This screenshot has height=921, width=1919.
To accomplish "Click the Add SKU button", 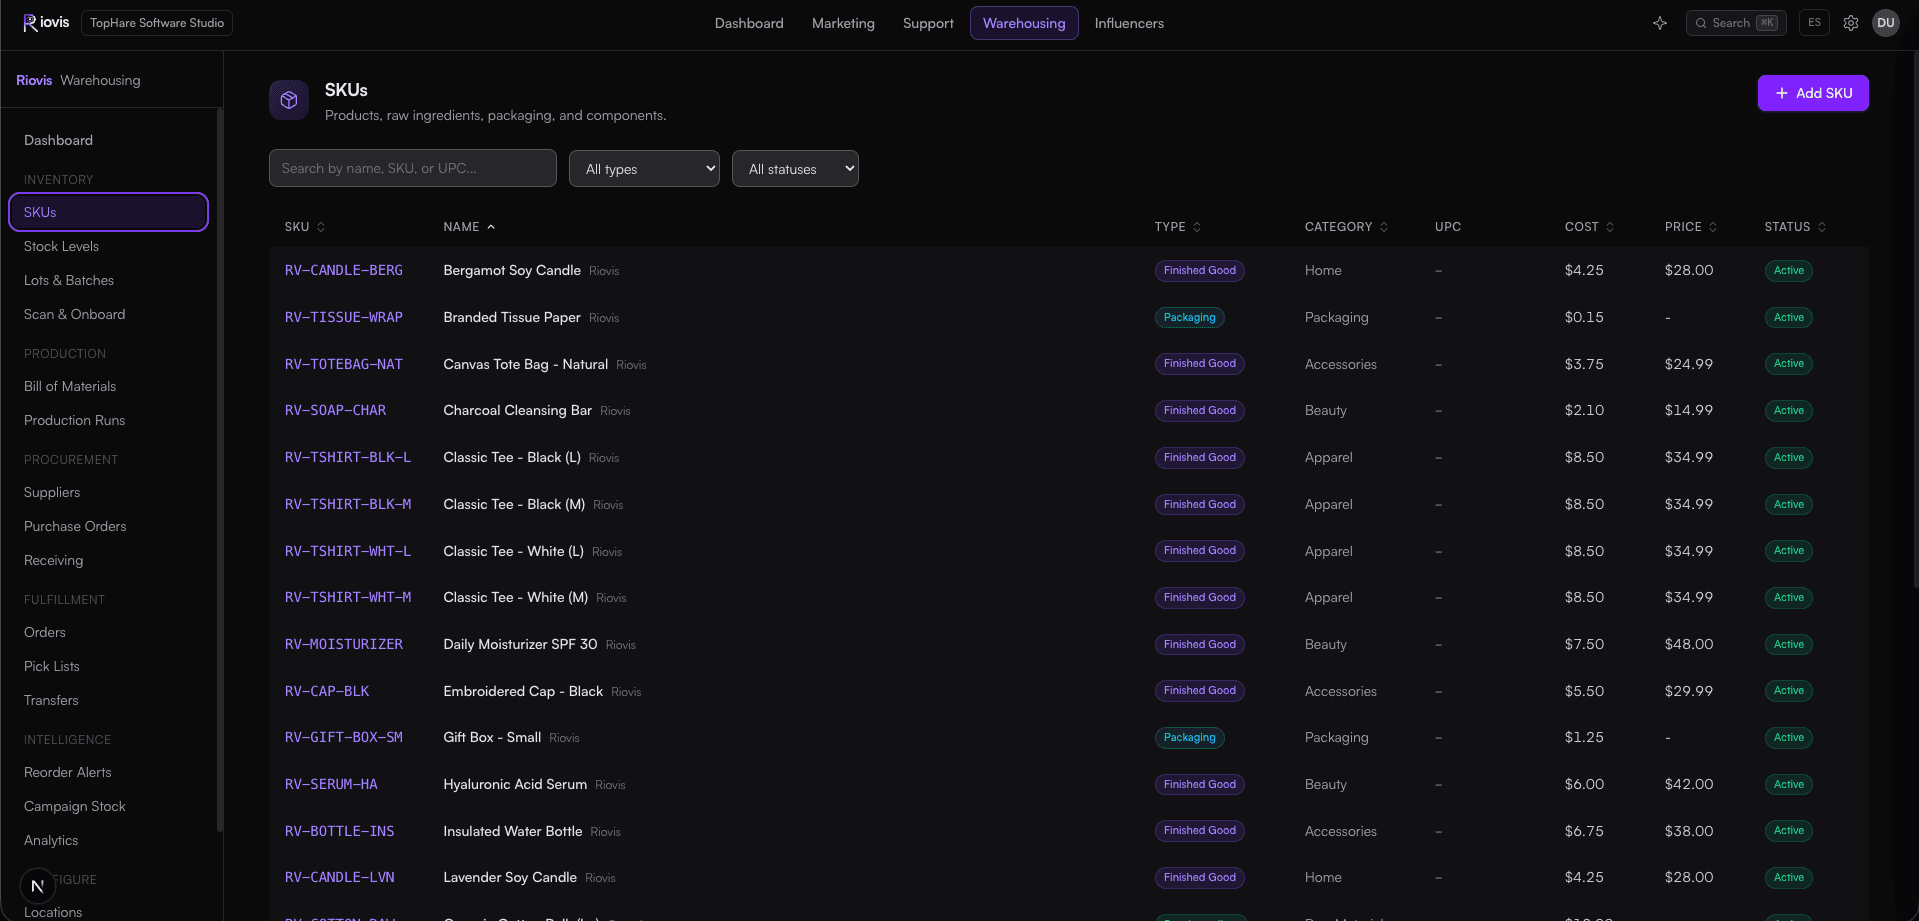I will point(1813,93).
